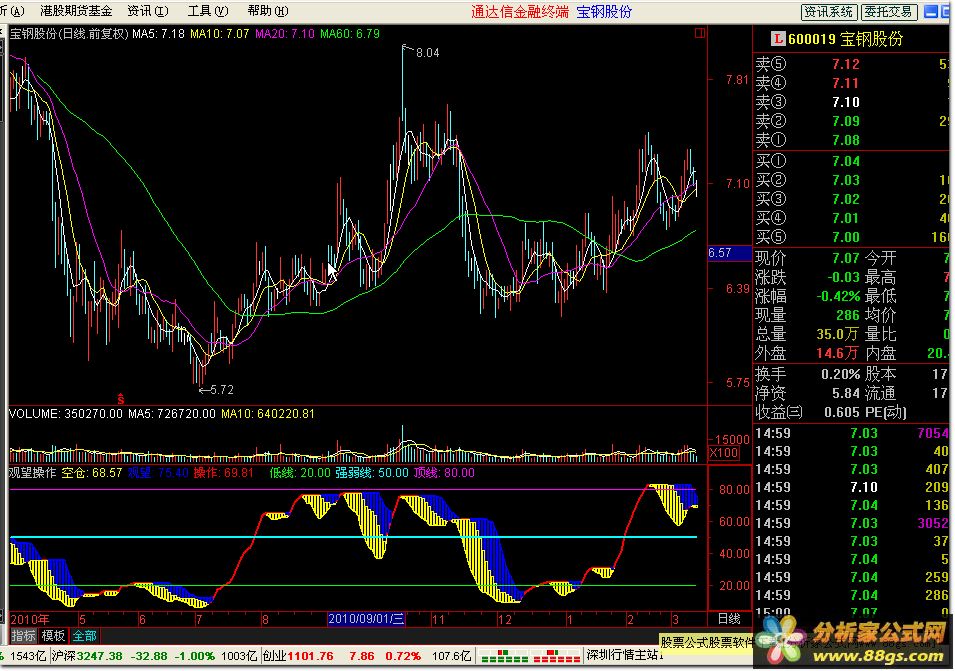
Task: Click the VOLUME: 350270.00 label
Action: (x=66, y=414)
